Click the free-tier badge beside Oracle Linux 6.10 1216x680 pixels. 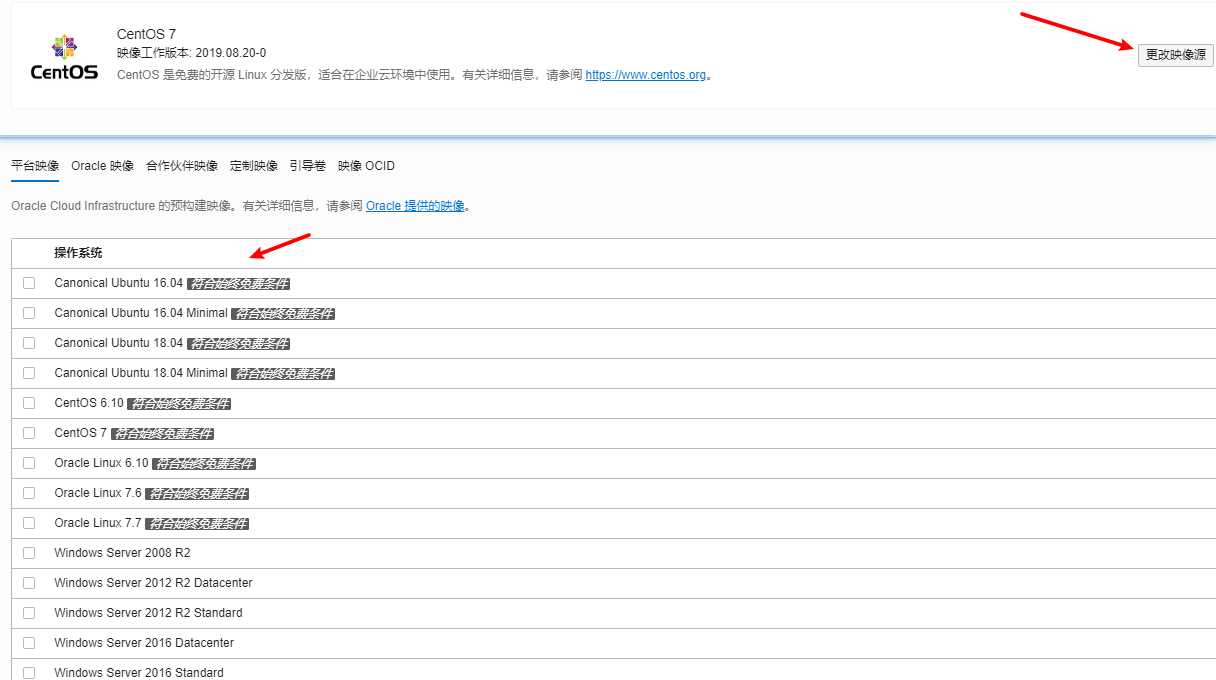pos(205,464)
